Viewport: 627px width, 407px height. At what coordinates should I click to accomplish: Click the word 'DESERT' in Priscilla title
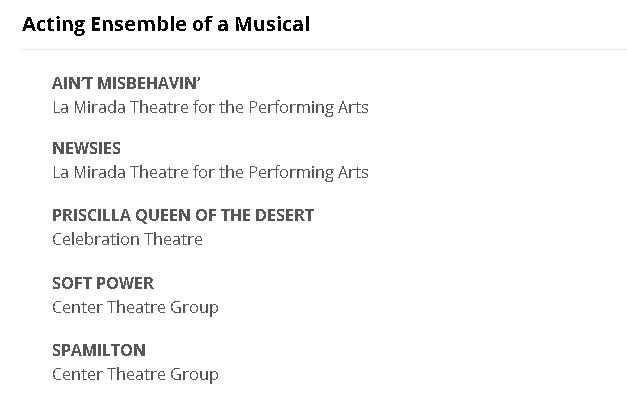(284, 215)
